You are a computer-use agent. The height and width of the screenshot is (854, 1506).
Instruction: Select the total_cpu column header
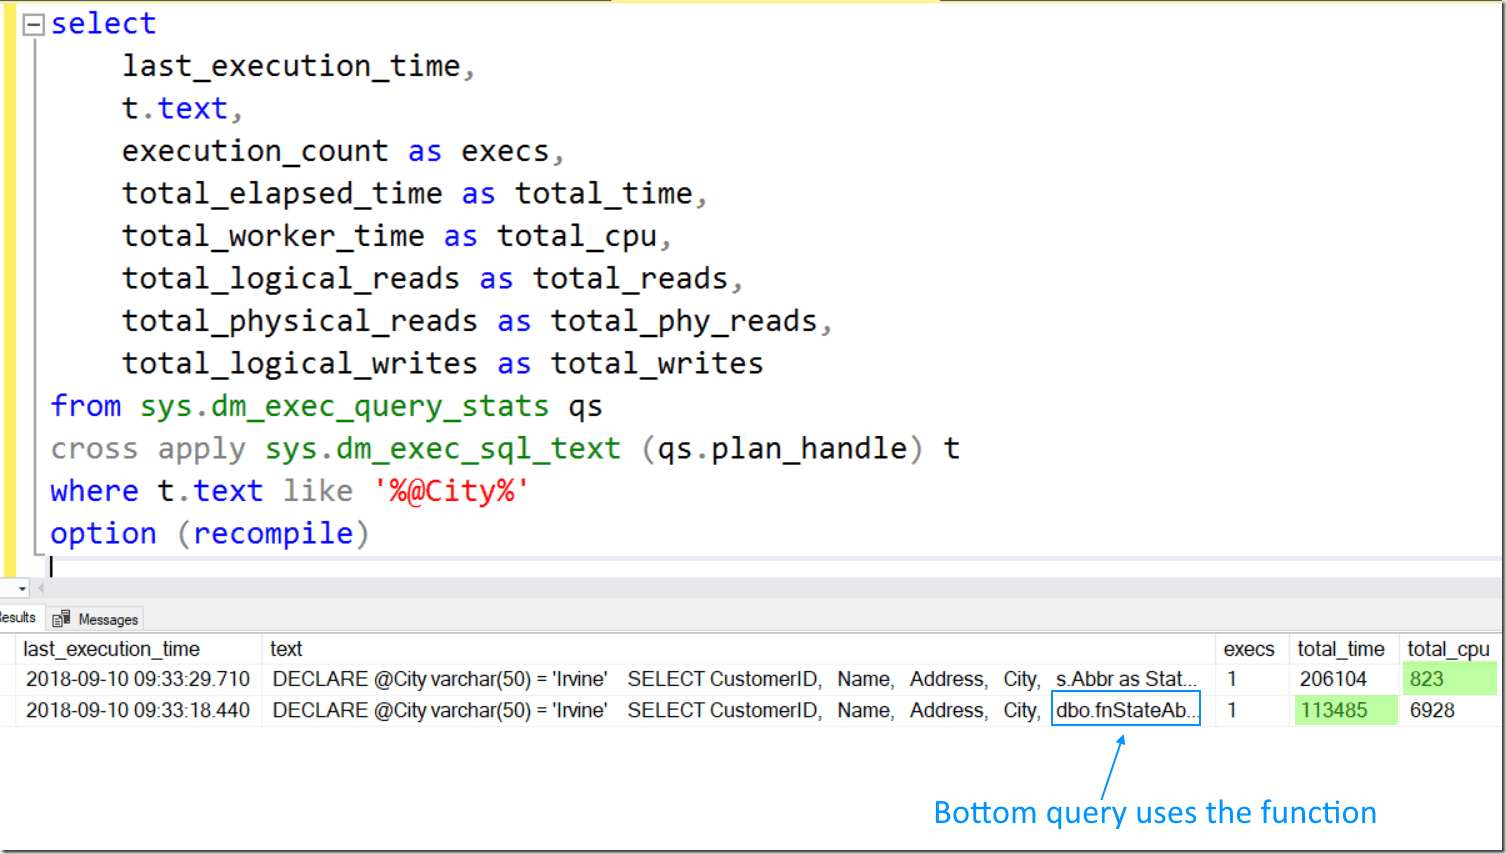1448,649
